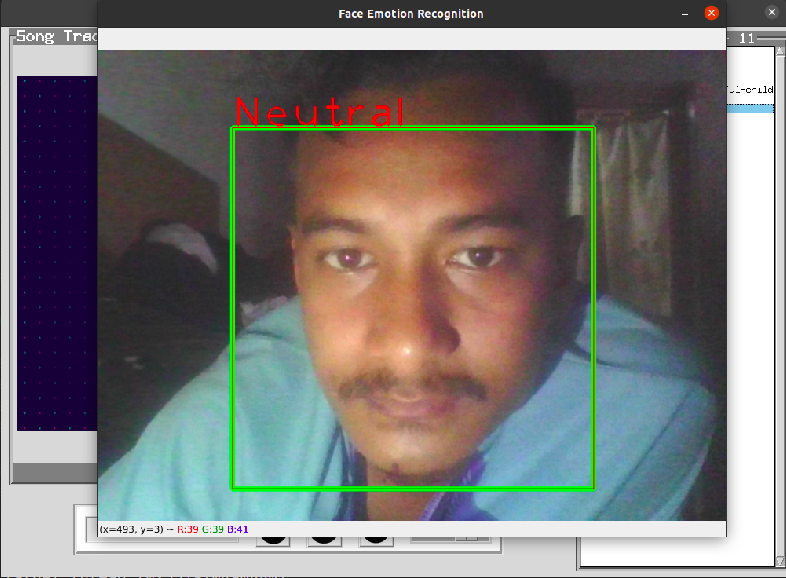
Task: Click the red Neutral emotion label
Action: [320, 112]
